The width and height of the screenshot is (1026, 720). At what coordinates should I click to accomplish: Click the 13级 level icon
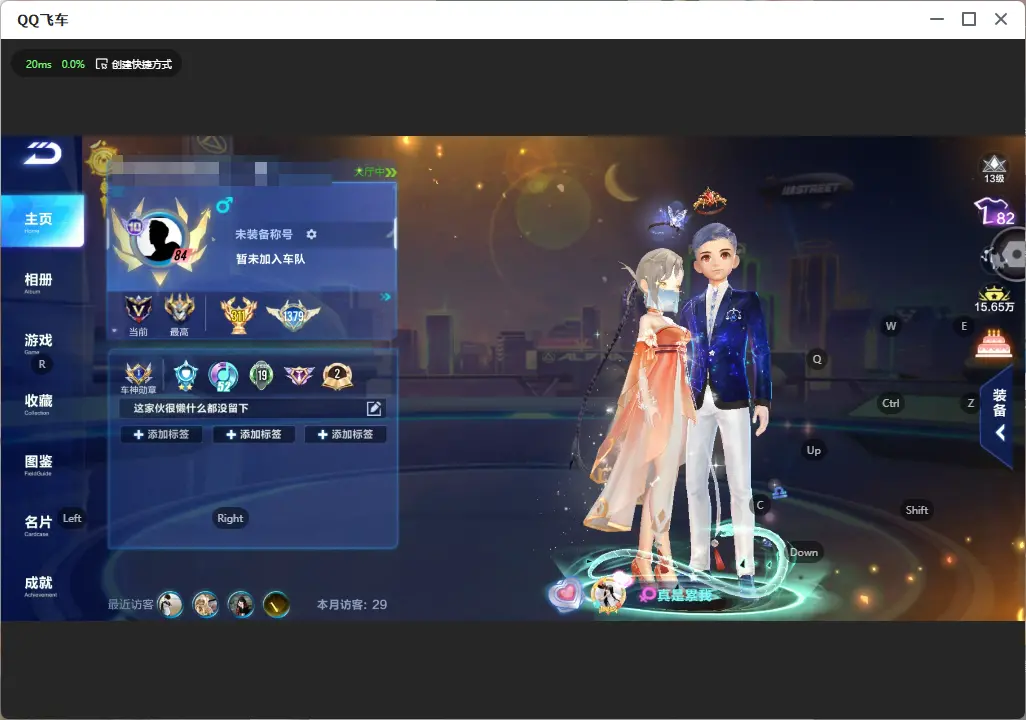[994, 169]
